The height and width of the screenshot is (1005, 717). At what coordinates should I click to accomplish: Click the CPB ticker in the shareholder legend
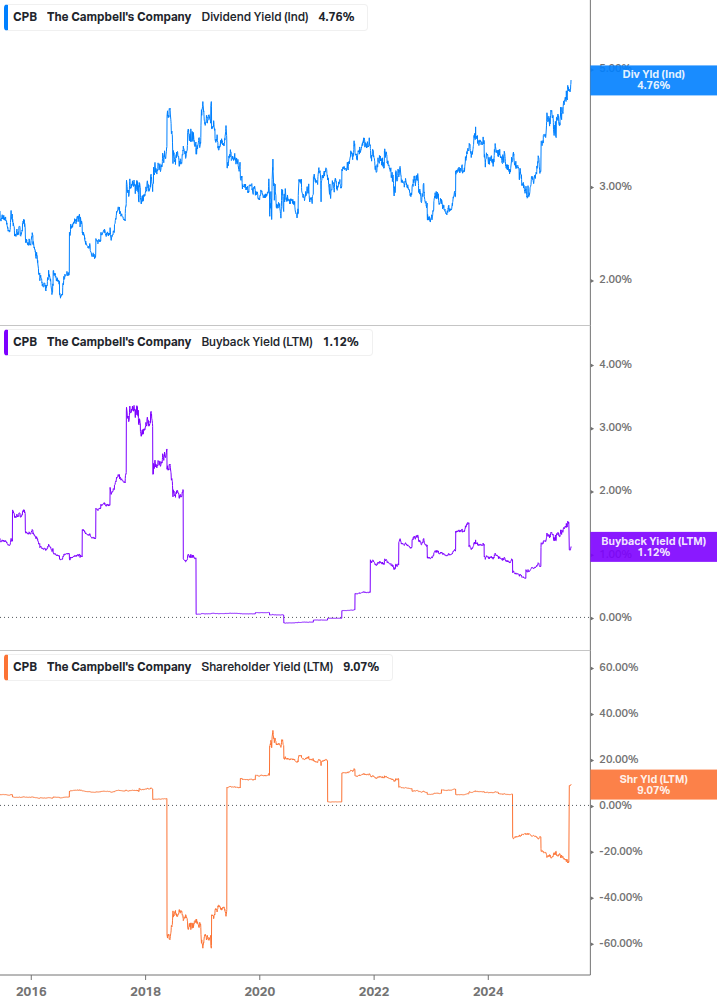[x=25, y=667]
